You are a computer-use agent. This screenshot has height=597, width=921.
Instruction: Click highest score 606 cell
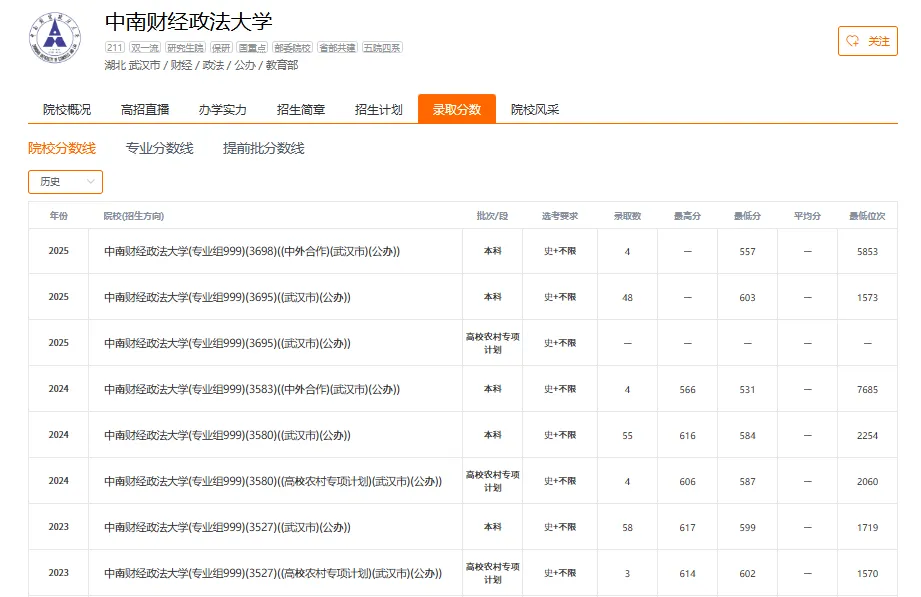pyautogui.click(x=687, y=481)
